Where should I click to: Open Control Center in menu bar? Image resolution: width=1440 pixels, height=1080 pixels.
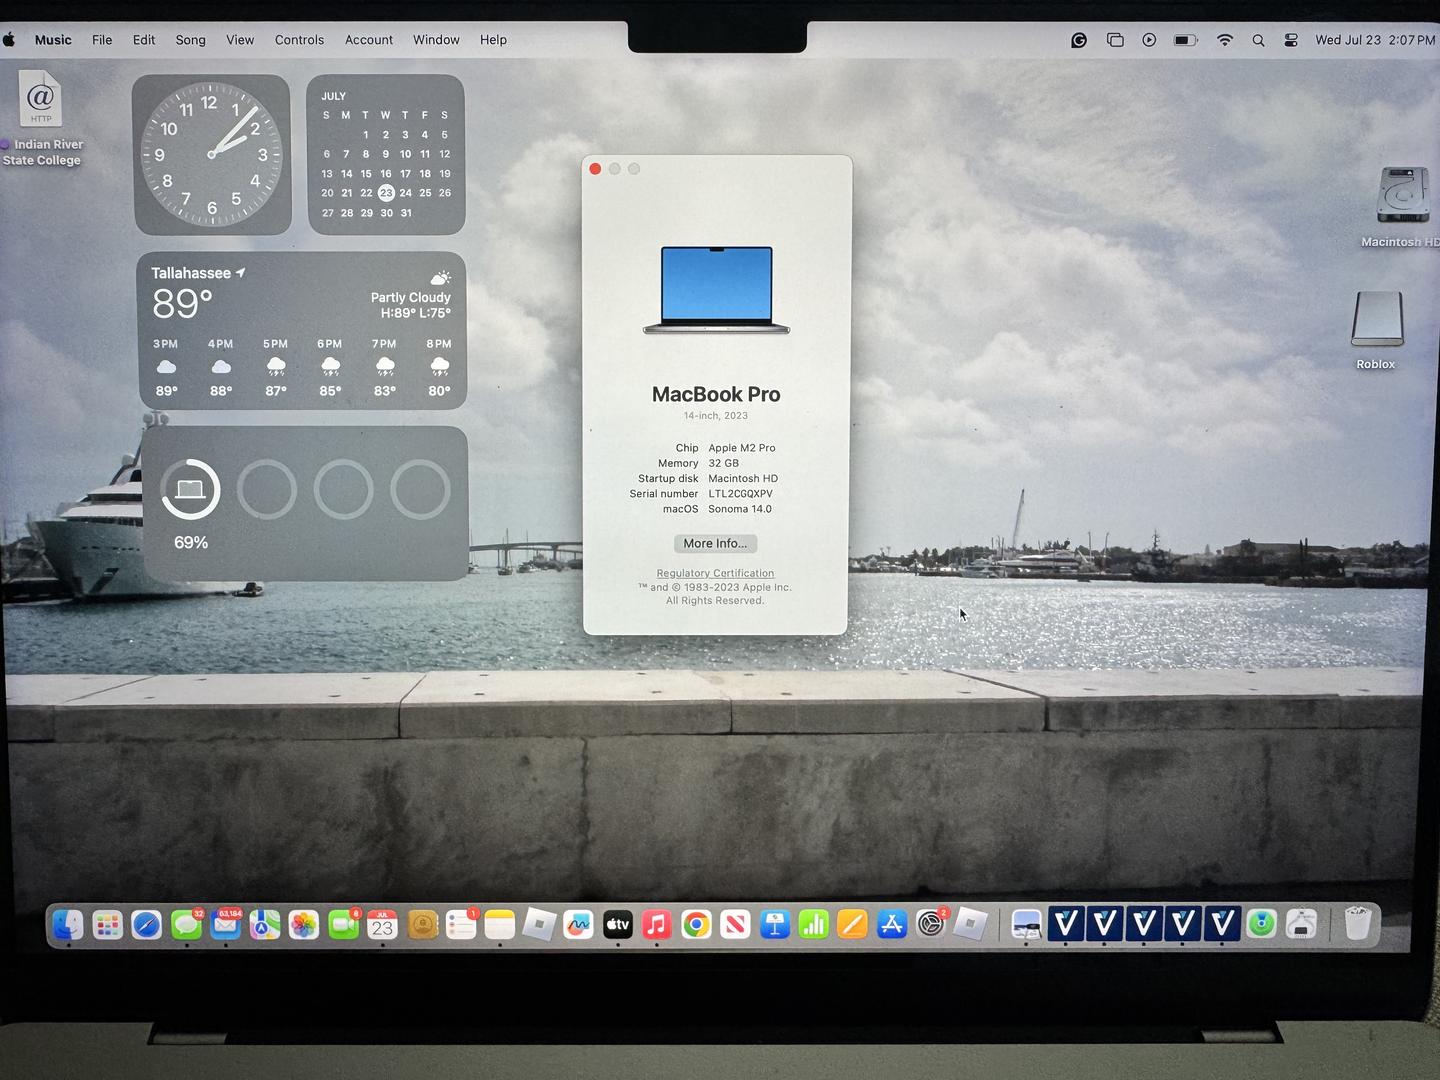coord(1291,40)
